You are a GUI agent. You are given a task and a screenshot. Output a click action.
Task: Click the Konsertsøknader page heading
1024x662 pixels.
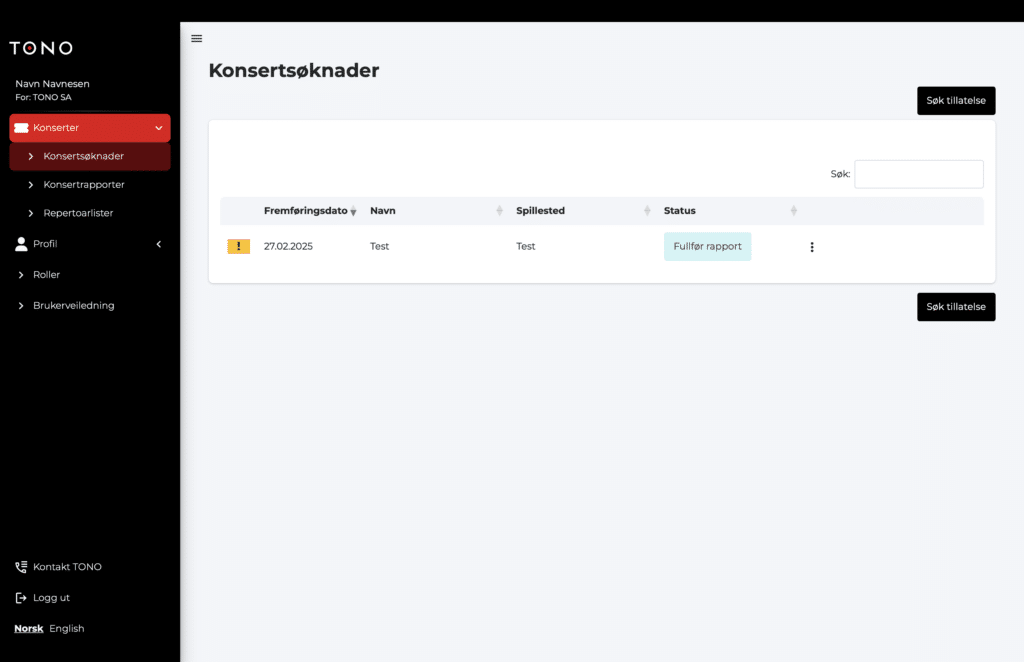(x=294, y=70)
